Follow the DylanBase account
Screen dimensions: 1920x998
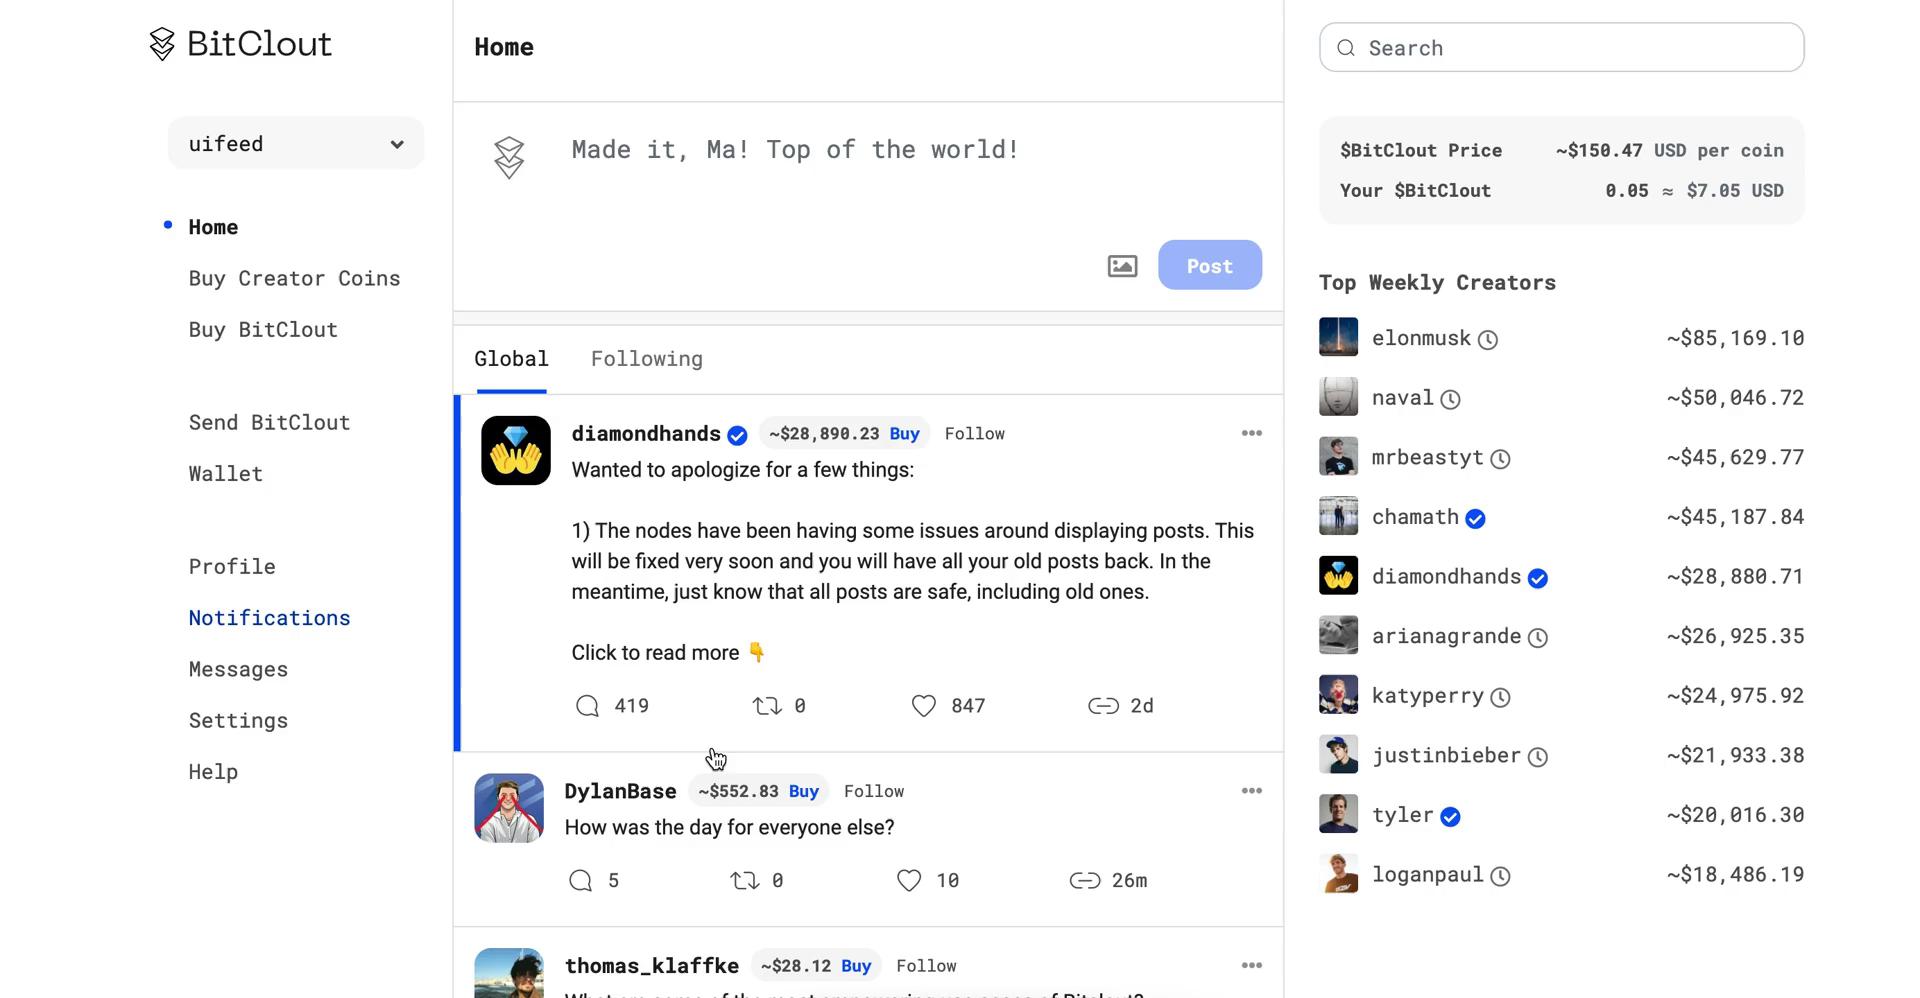pyautogui.click(x=874, y=790)
